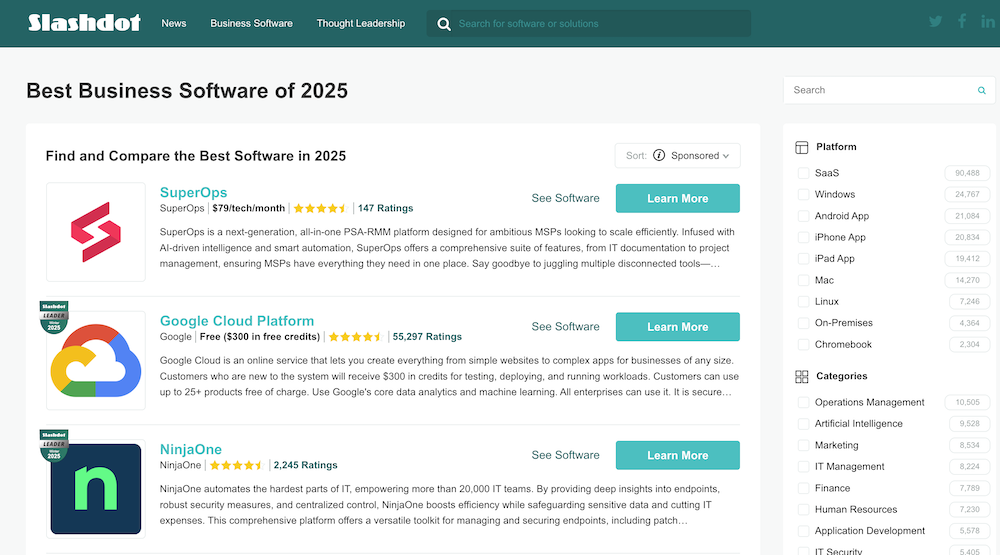Open the Thought Leadership menu

360,23
